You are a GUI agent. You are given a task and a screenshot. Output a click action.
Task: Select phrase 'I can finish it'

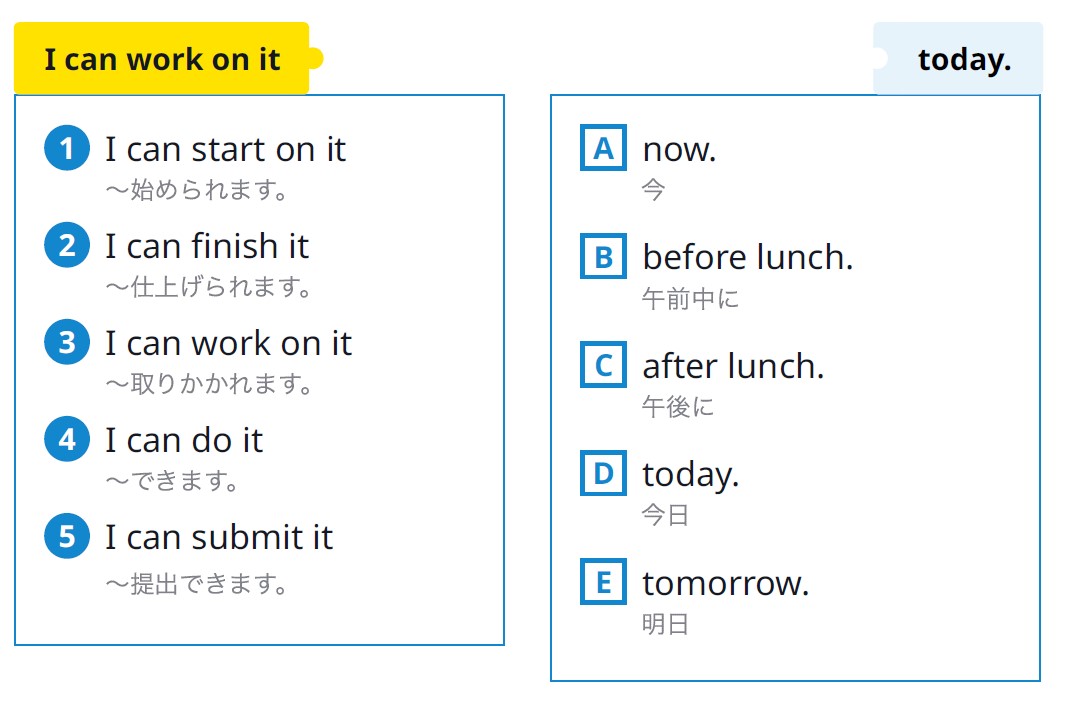[x=207, y=246]
